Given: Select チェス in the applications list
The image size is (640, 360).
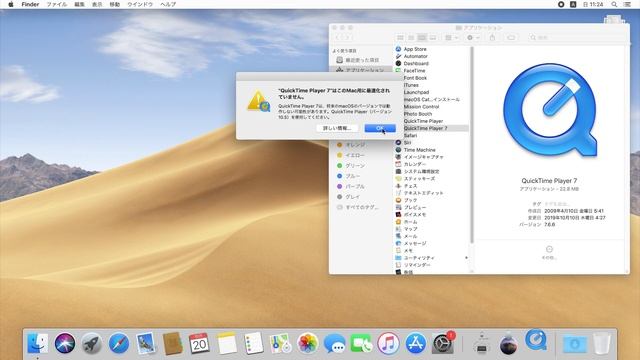Looking at the screenshot, I should click(x=410, y=186).
